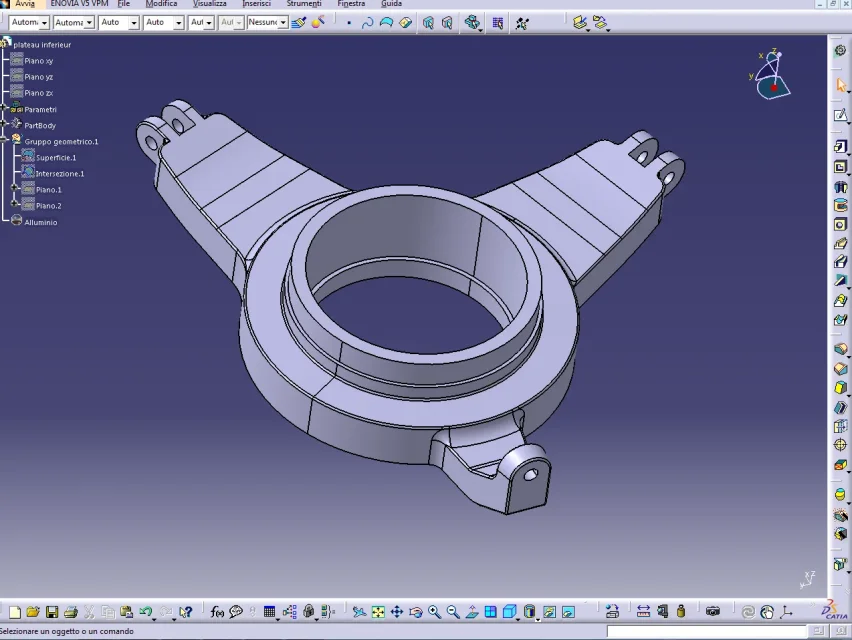
Task: Select Superficie.1 in the tree
Action: 56,158
